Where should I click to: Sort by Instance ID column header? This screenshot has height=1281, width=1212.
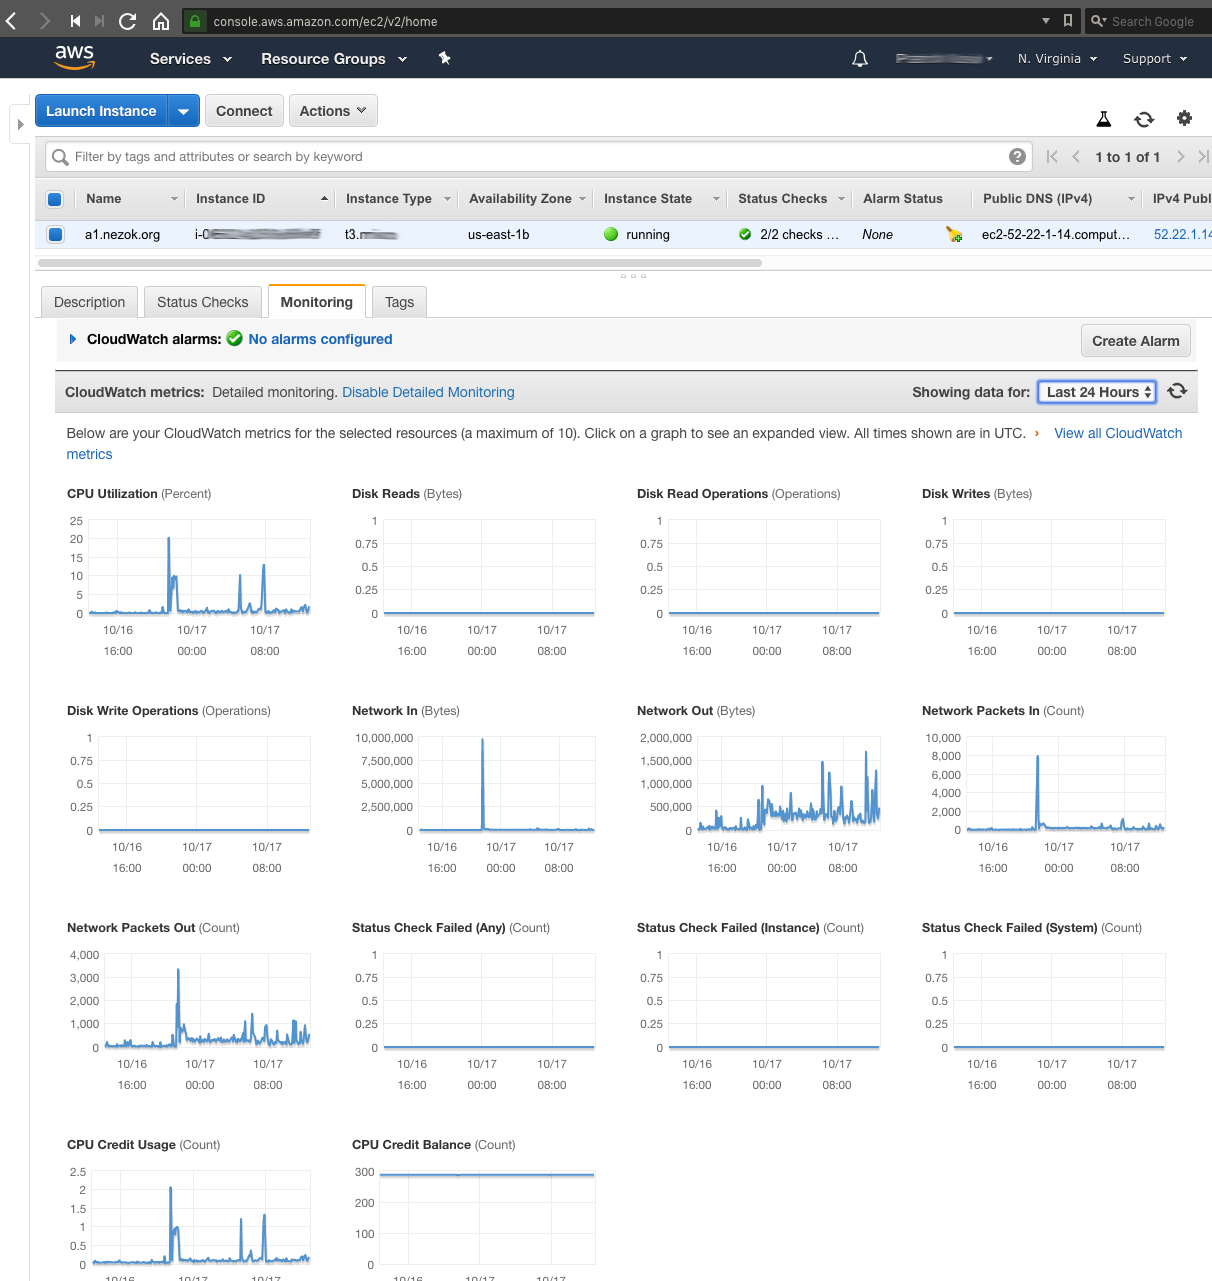pos(260,198)
